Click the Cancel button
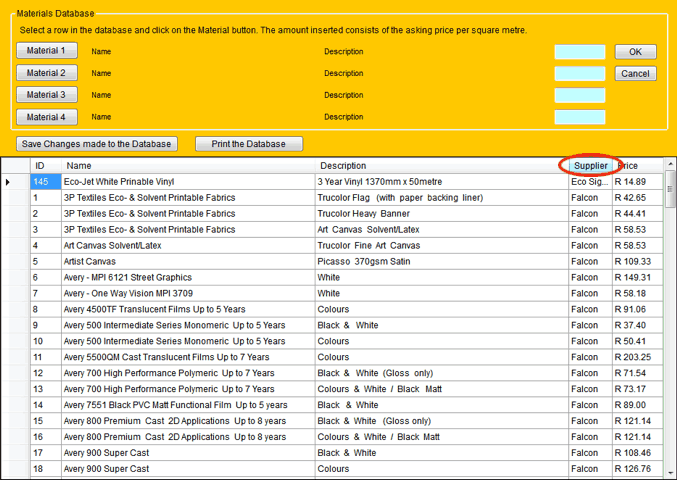The height and width of the screenshot is (480, 677). pos(635,74)
